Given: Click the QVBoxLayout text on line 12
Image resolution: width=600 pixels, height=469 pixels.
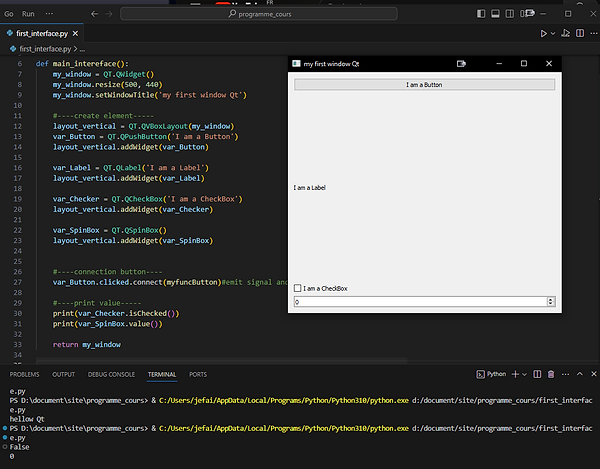Looking at the screenshot, I should [163, 126].
